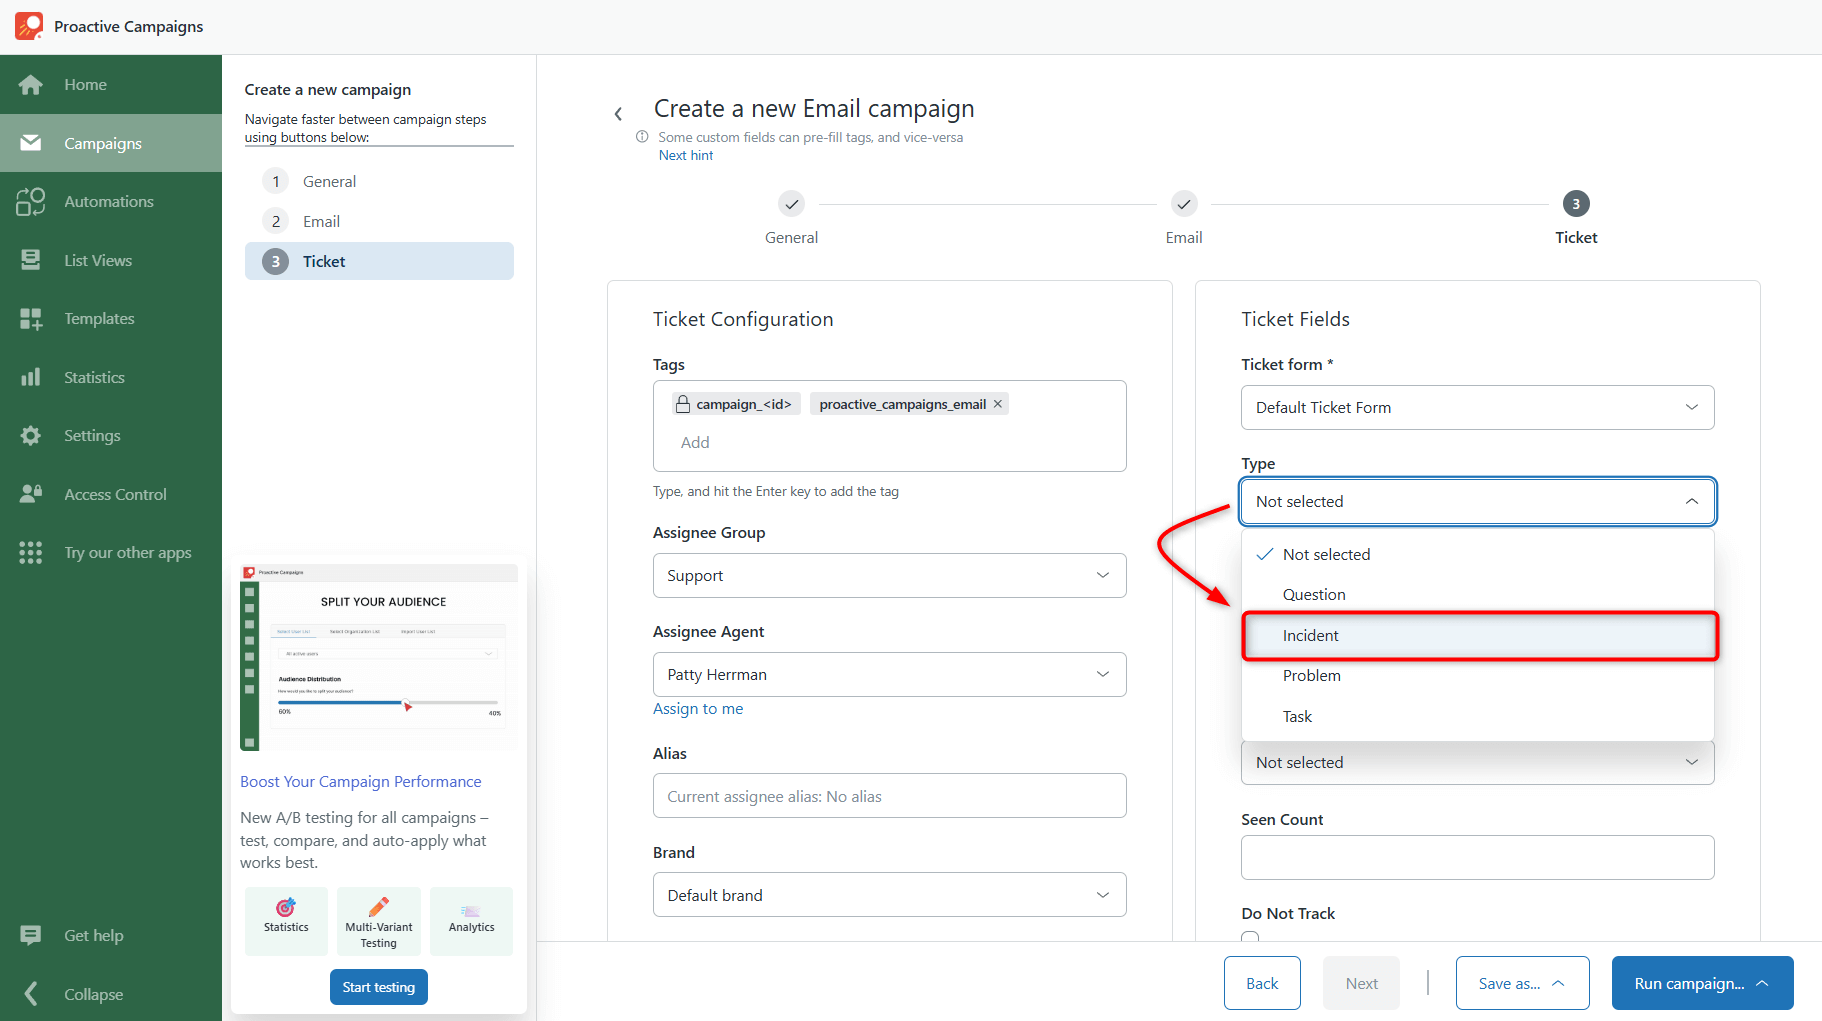1822x1021 pixels.
Task: Check the Do Not Track checkbox
Action: 1250,938
